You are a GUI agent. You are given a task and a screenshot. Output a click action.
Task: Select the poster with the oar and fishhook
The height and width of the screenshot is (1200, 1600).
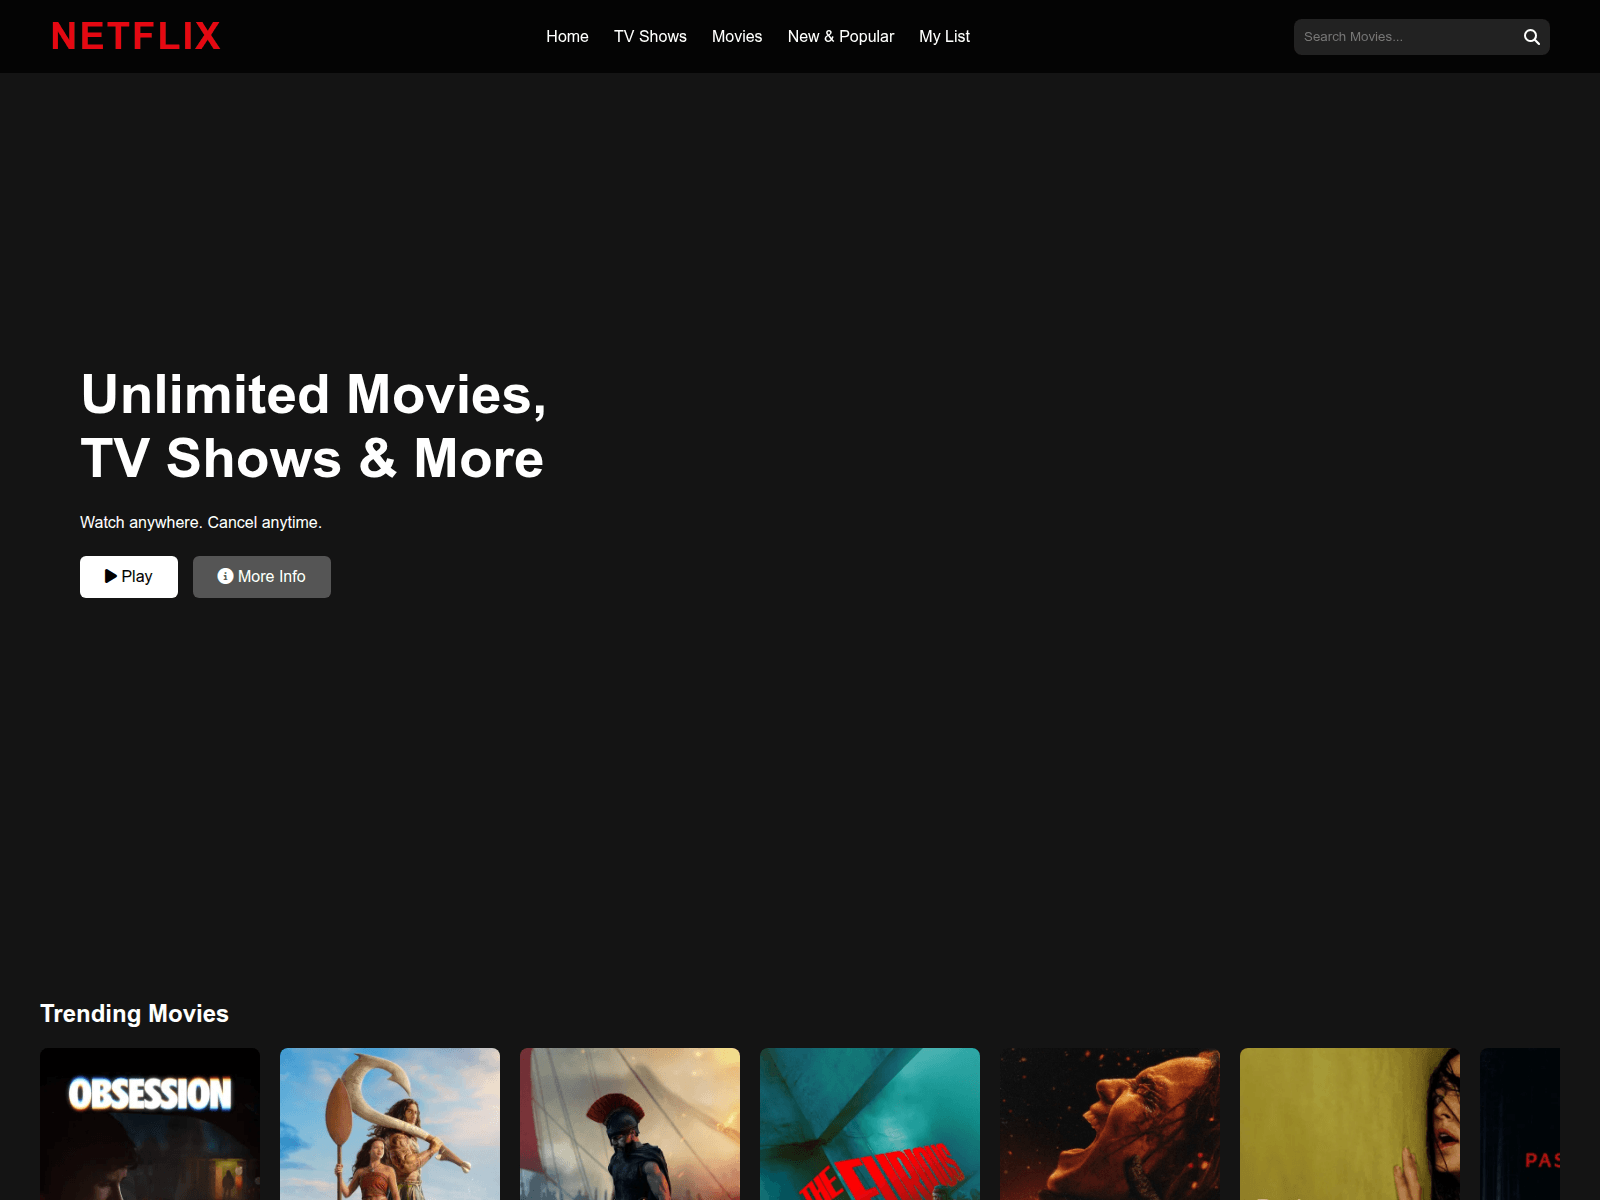pos(390,1124)
